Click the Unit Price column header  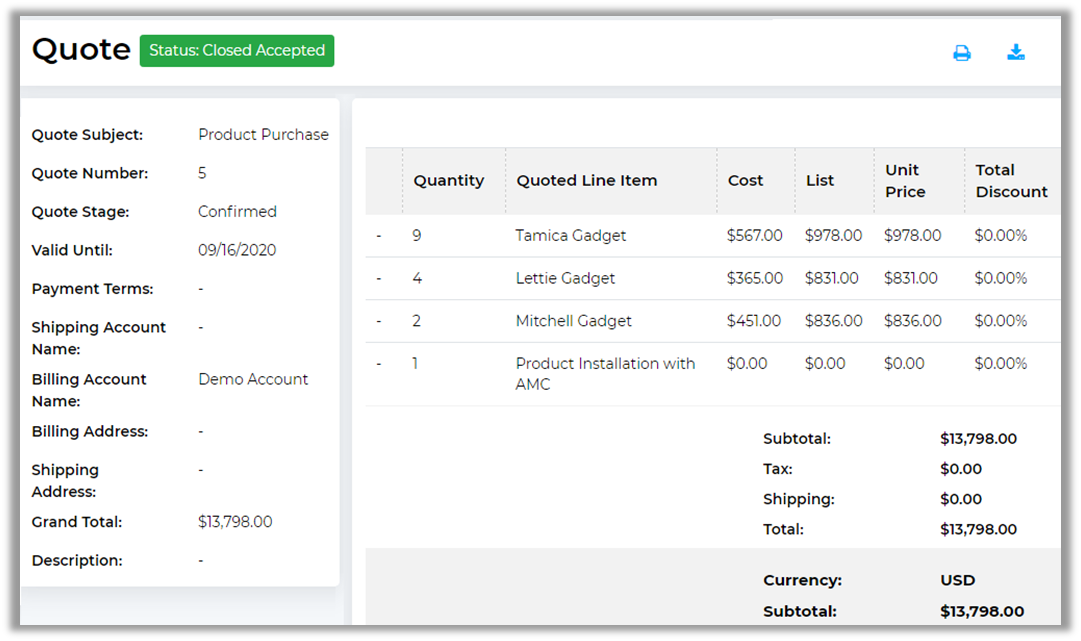(905, 181)
